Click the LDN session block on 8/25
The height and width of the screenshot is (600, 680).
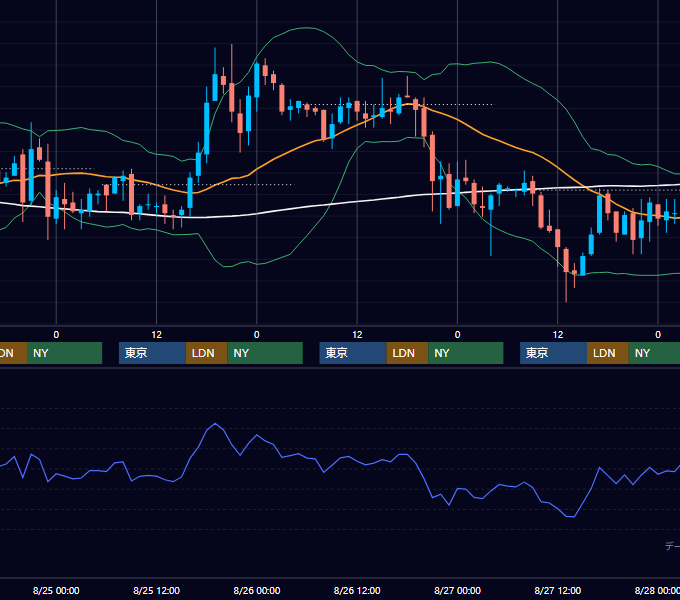click(x=206, y=353)
